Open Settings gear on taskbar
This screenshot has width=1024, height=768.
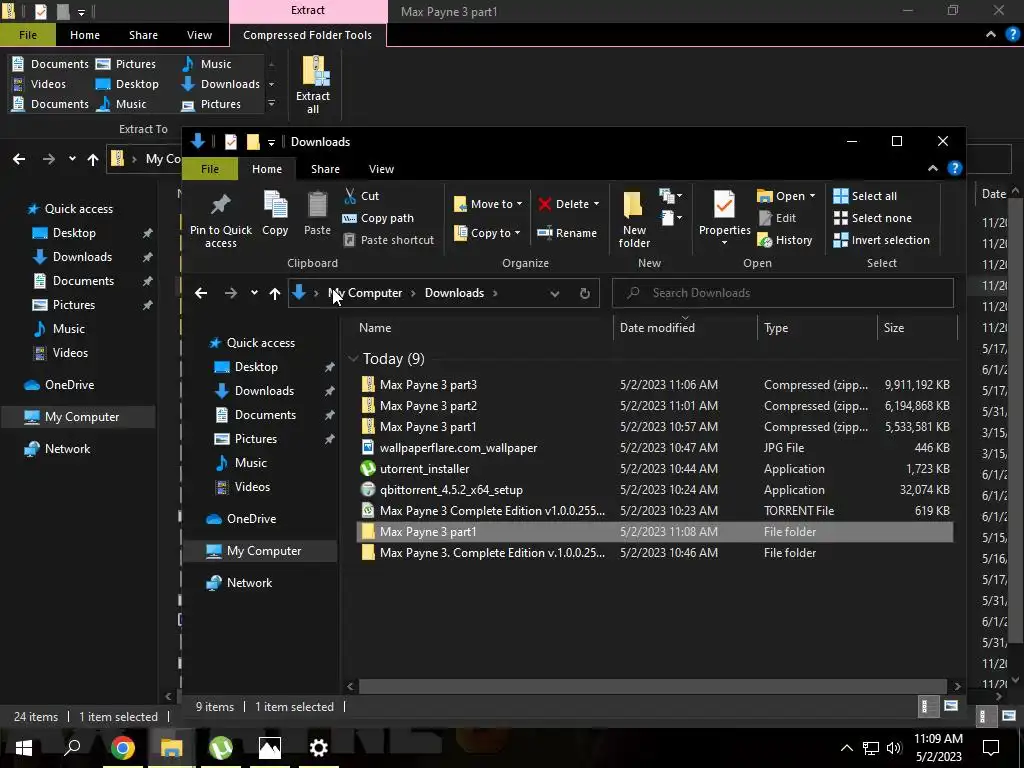(x=319, y=748)
